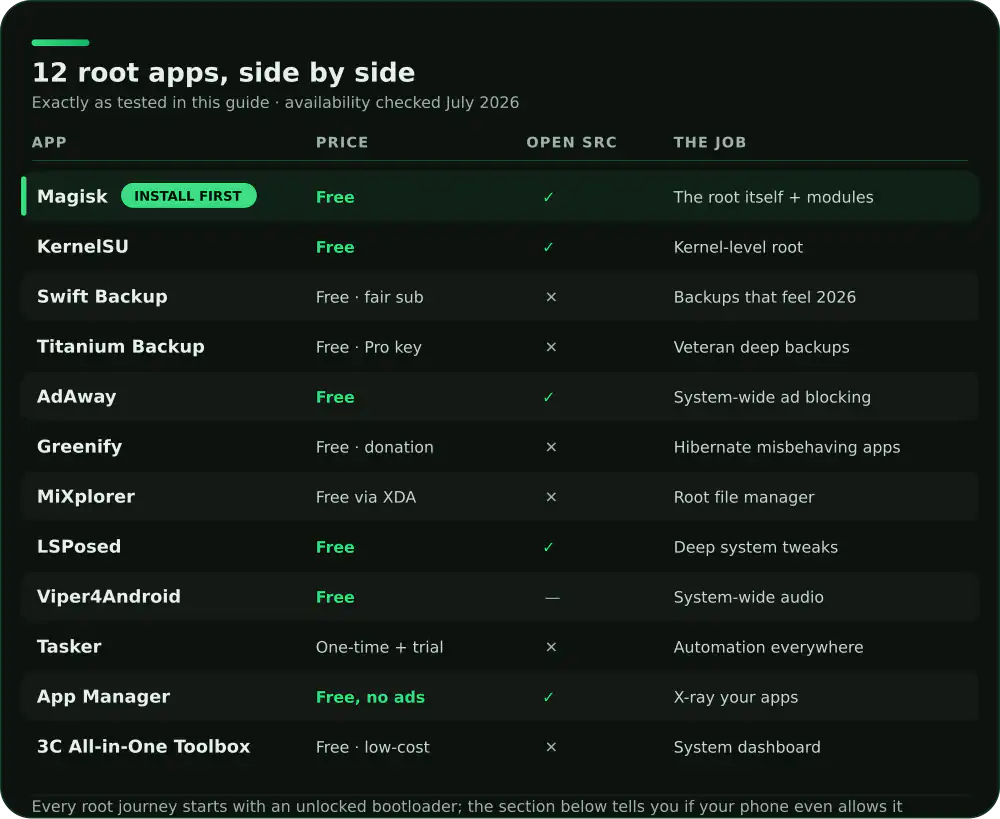Click the Free price in the AdAway row
Screen dimensions: 1000x819
click(x=335, y=397)
